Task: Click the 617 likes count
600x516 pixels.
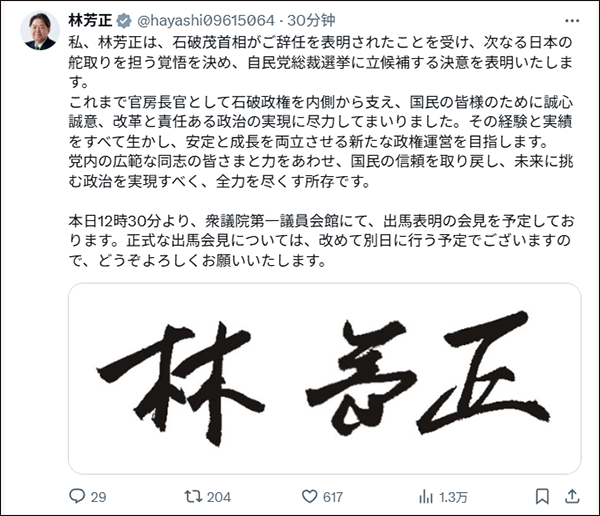Action: [x=333, y=496]
